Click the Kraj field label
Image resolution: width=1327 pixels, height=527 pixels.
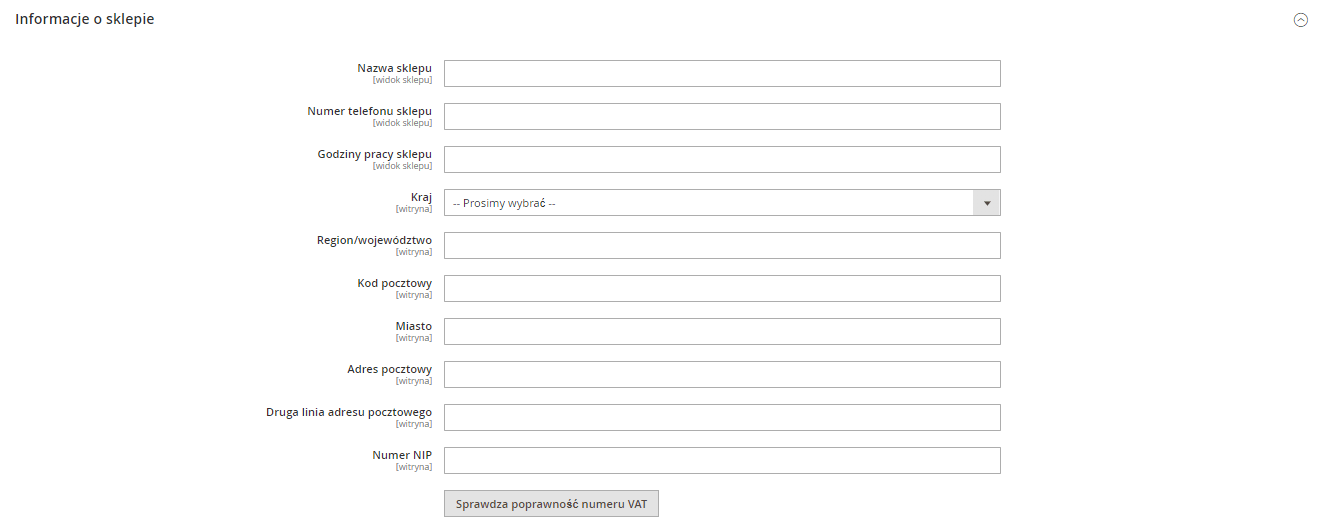point(421,197)
